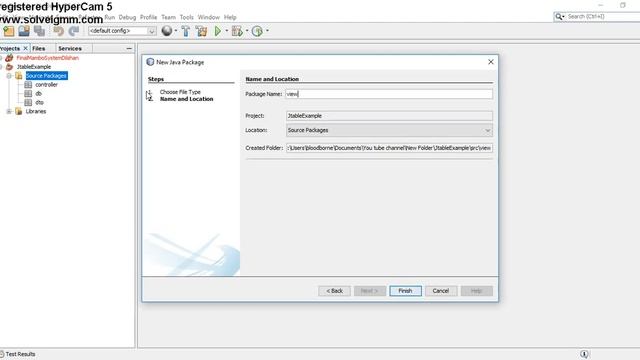The width and height of the screenshot is (640, 360).
Task: Select the dto package
Action: coord(40,102)
